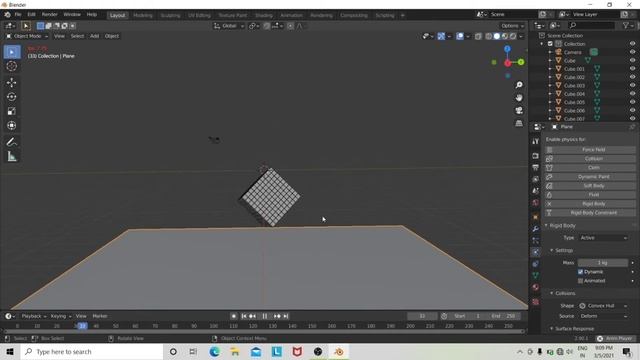This screenshot has width=640, height=360.
Task: Open Object Mode dropdown
Action: point(27,36)
